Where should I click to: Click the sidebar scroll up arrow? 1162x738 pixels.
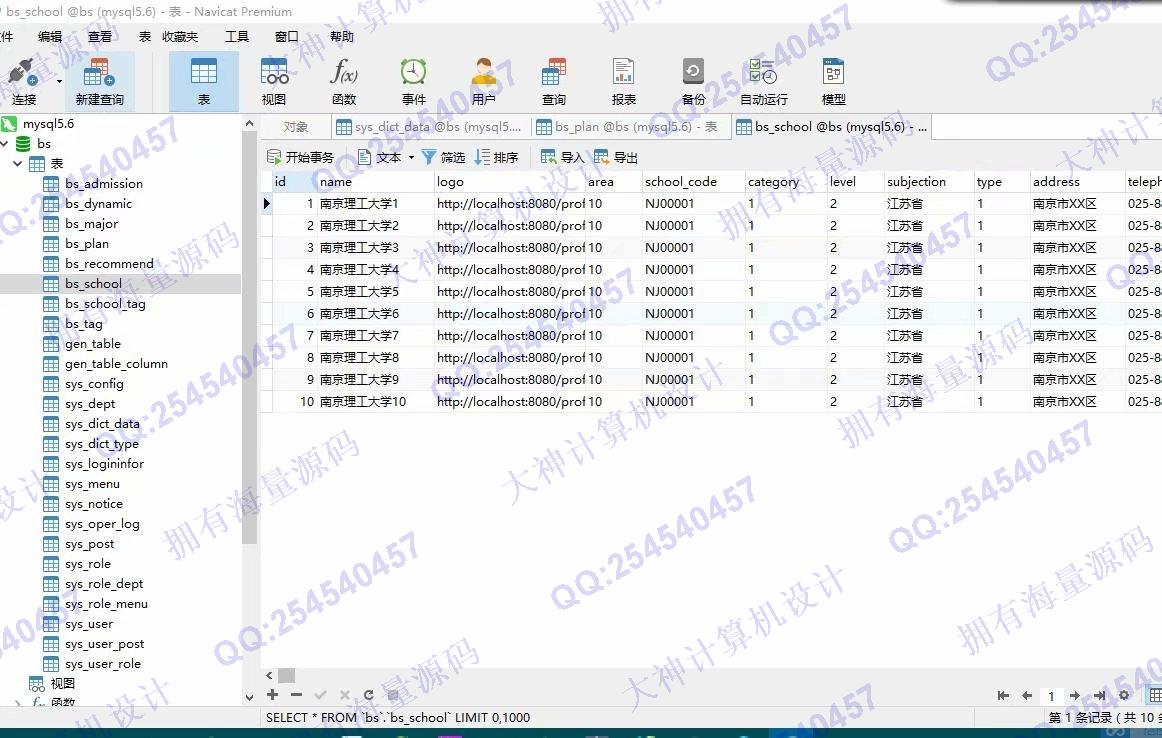[249, 124]
